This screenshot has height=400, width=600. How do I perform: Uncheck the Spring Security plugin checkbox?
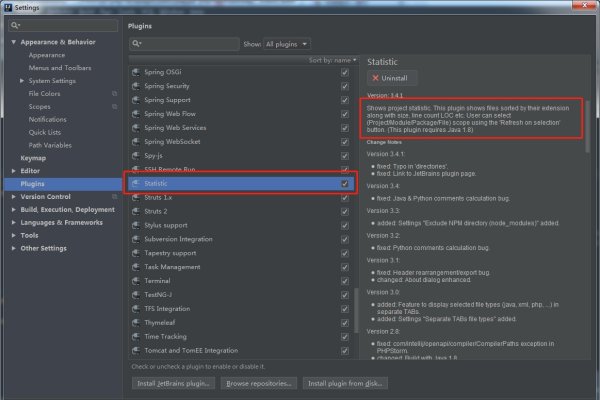pyautogui.click(x=345, y=86)
